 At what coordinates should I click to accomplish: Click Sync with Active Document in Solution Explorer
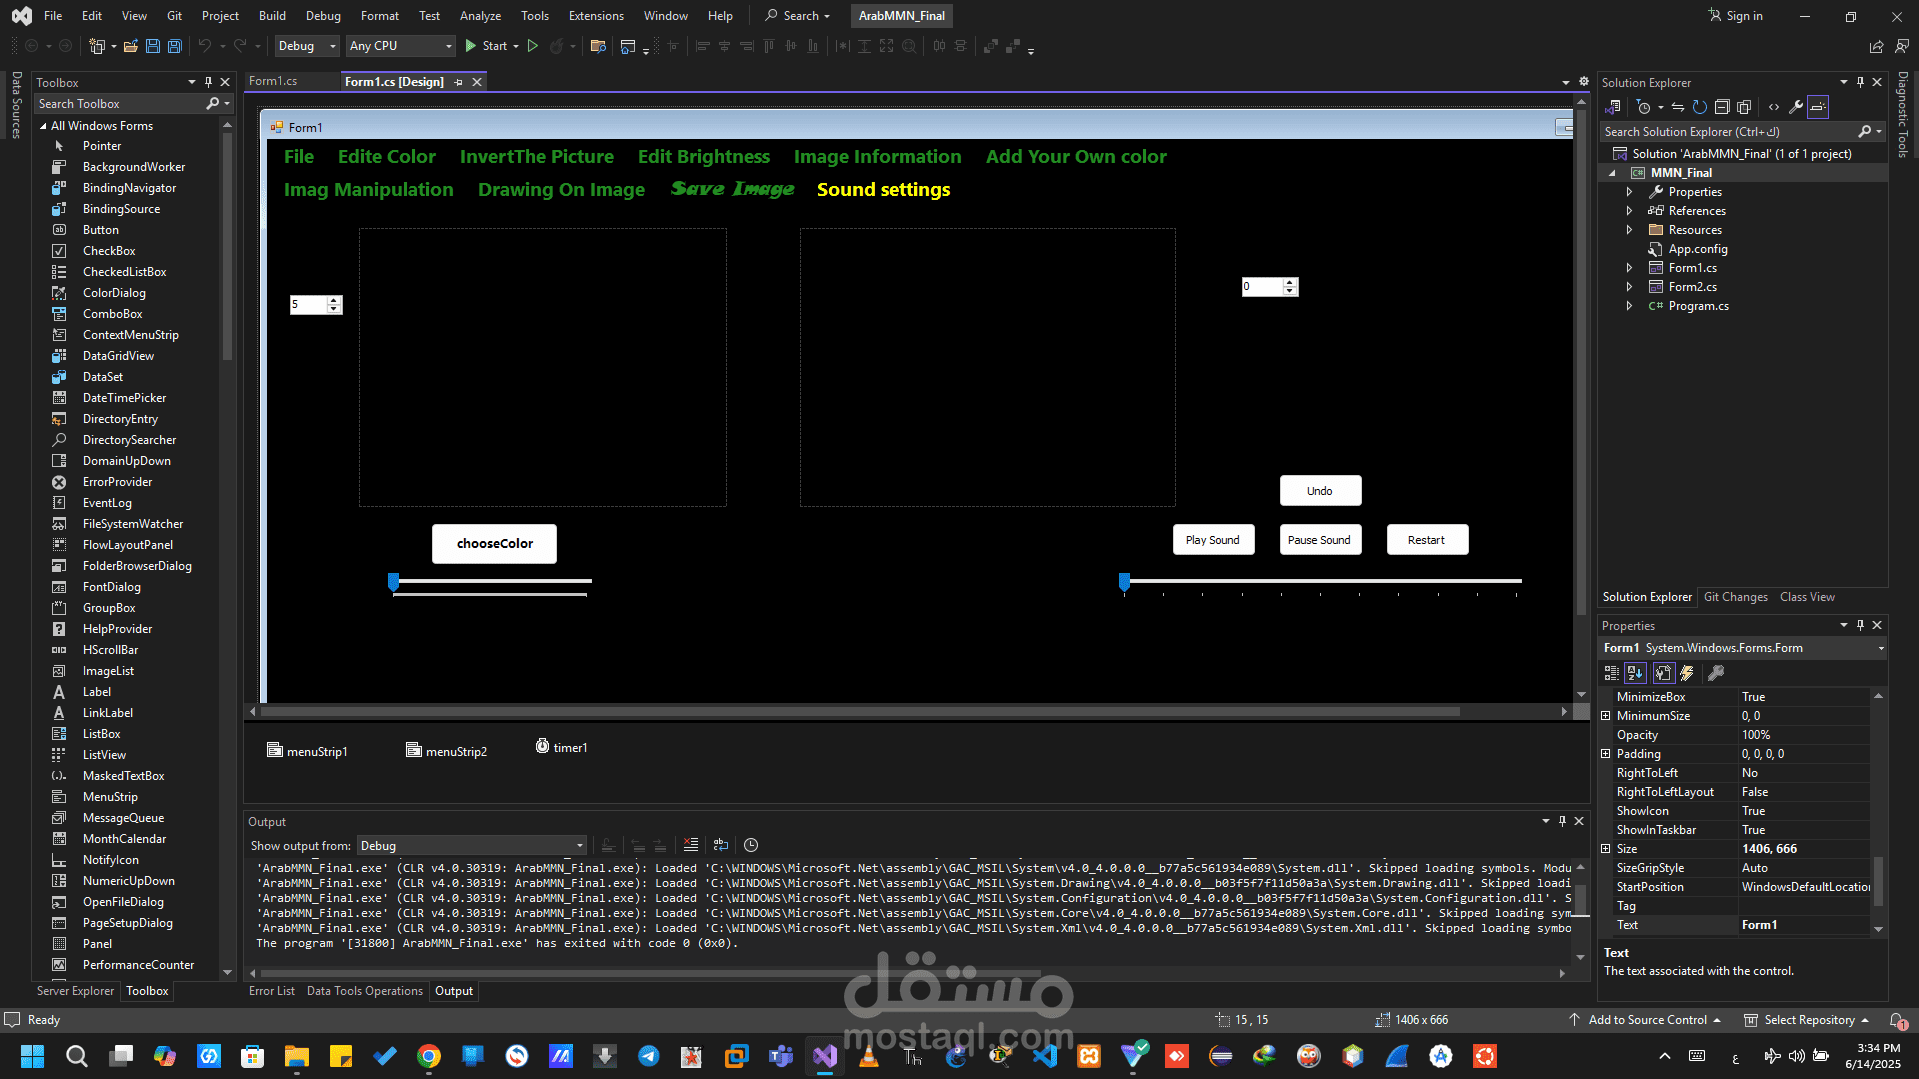click(1678, 107)
